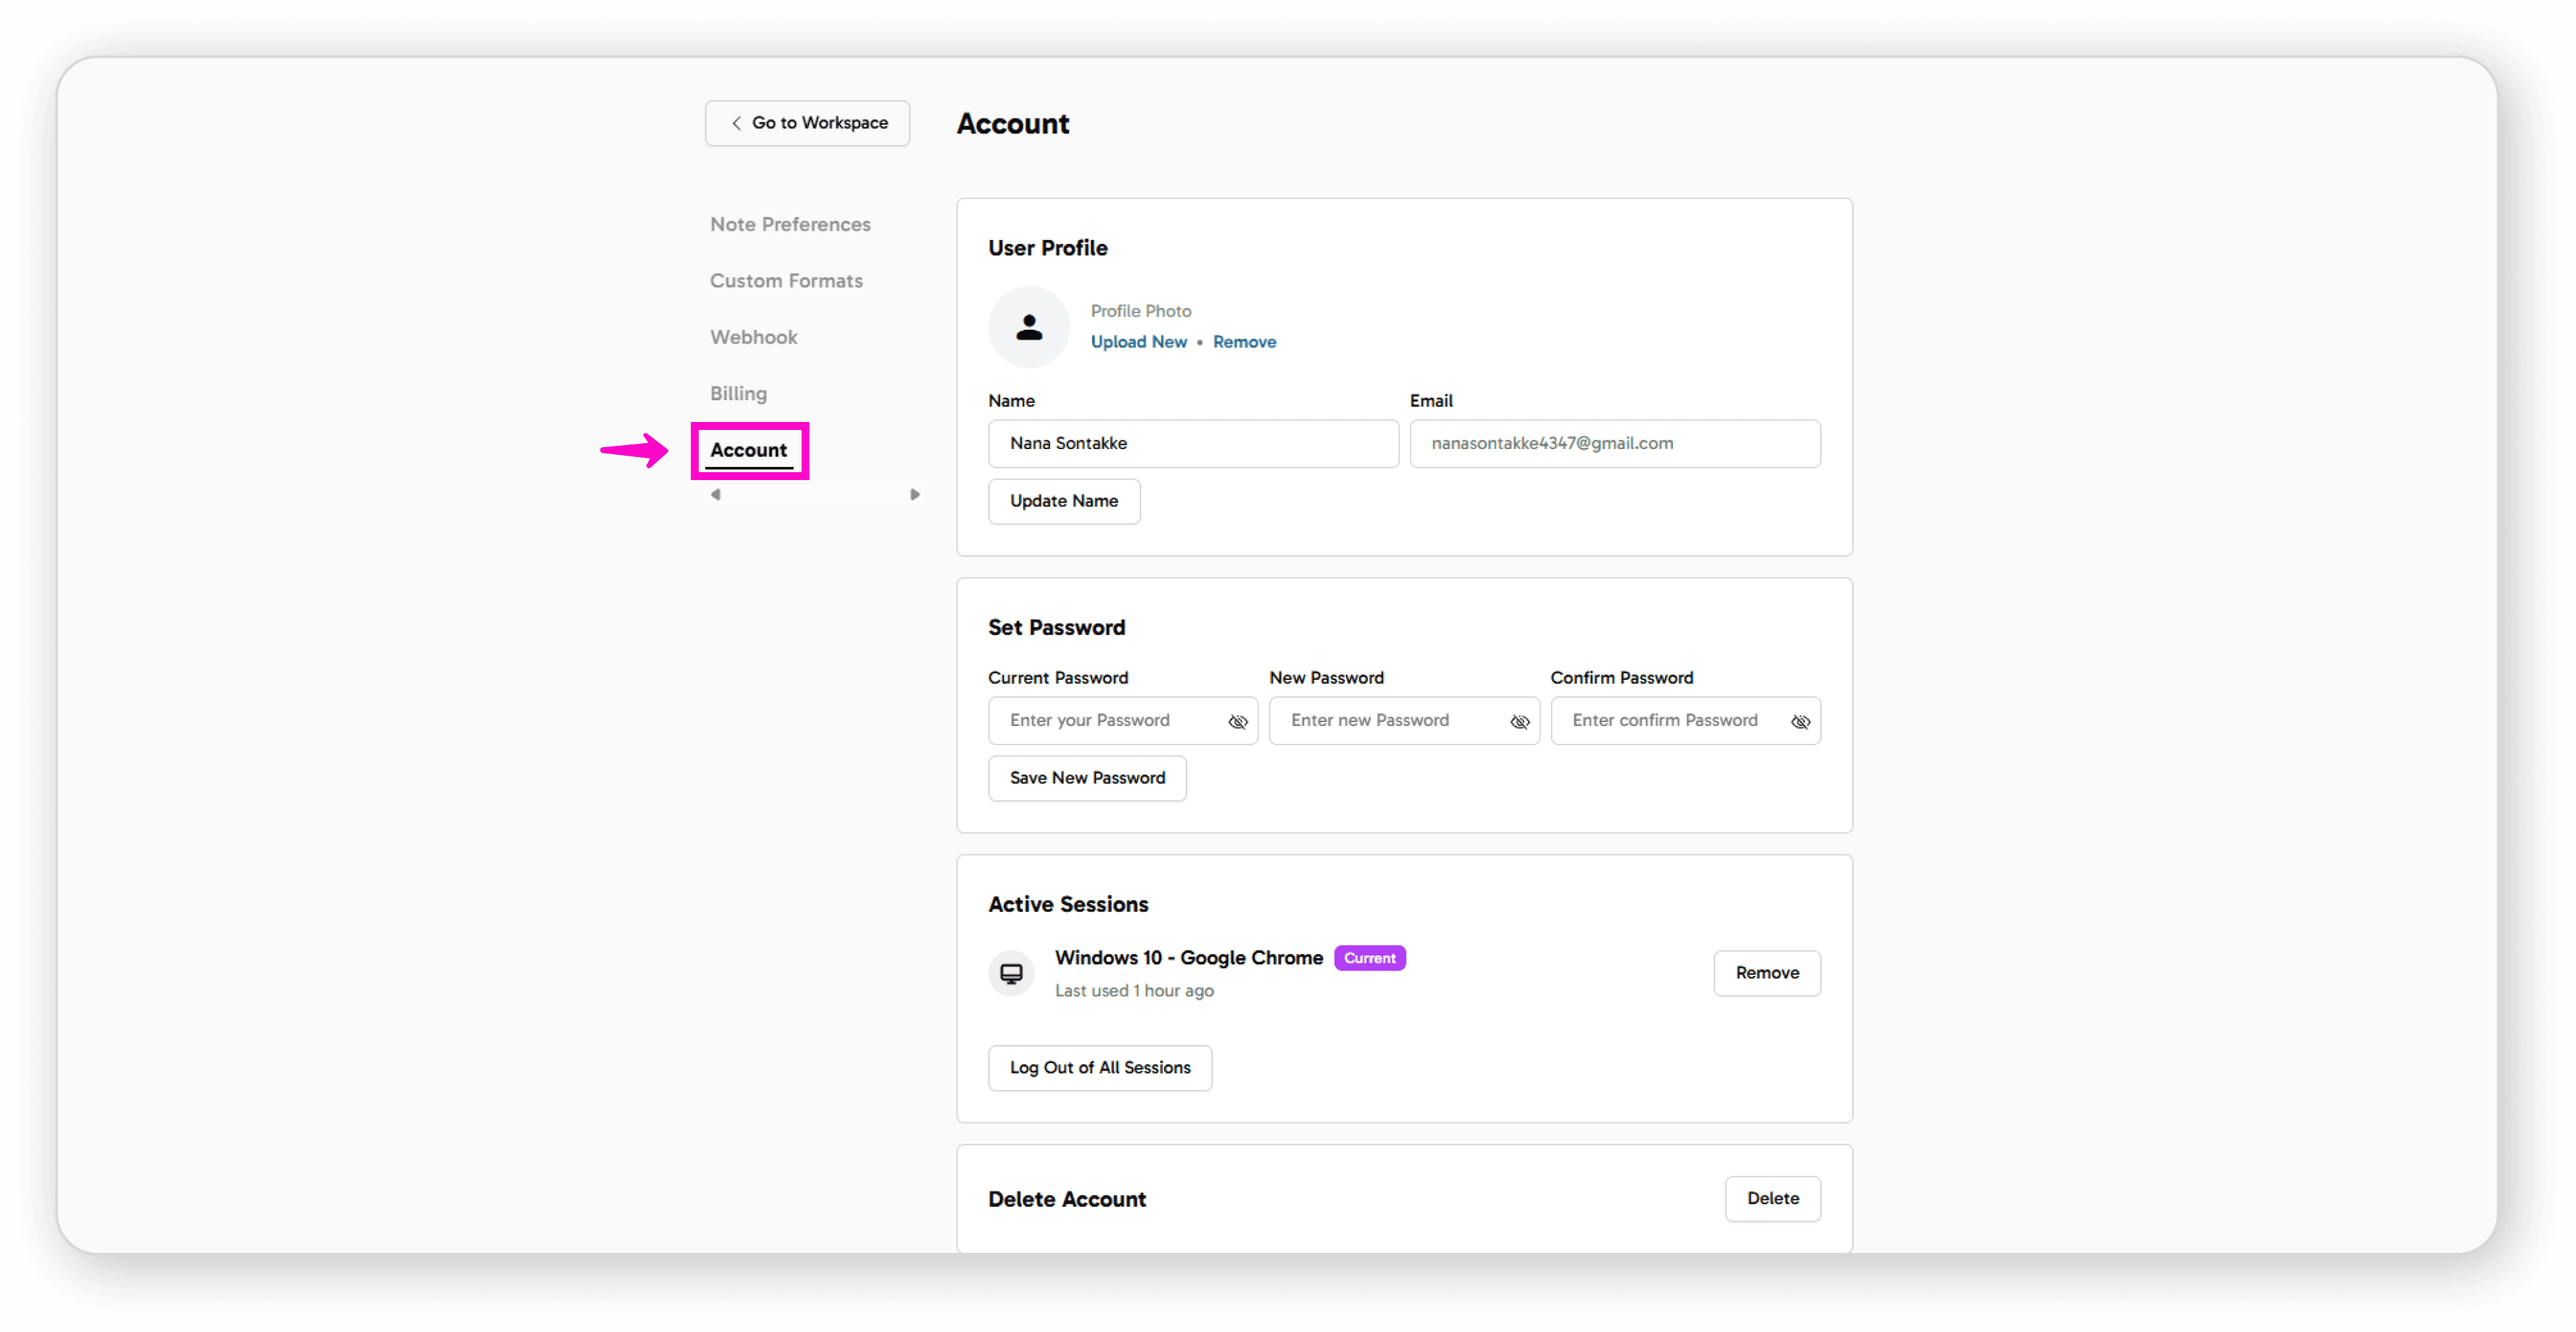Open Note Preferences settings section

[x=790, y=224]
